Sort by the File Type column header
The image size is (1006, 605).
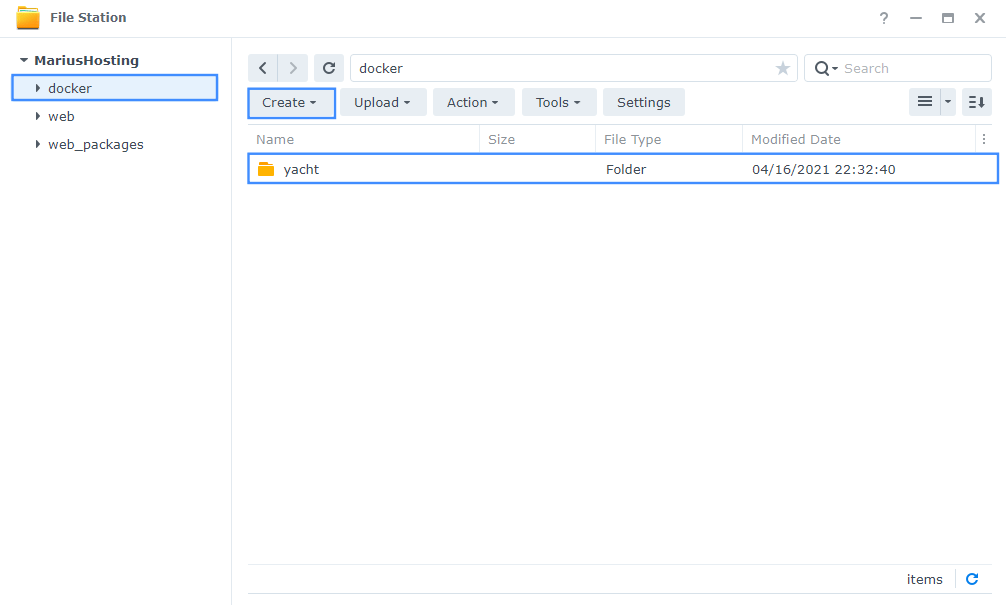[669, 139]
